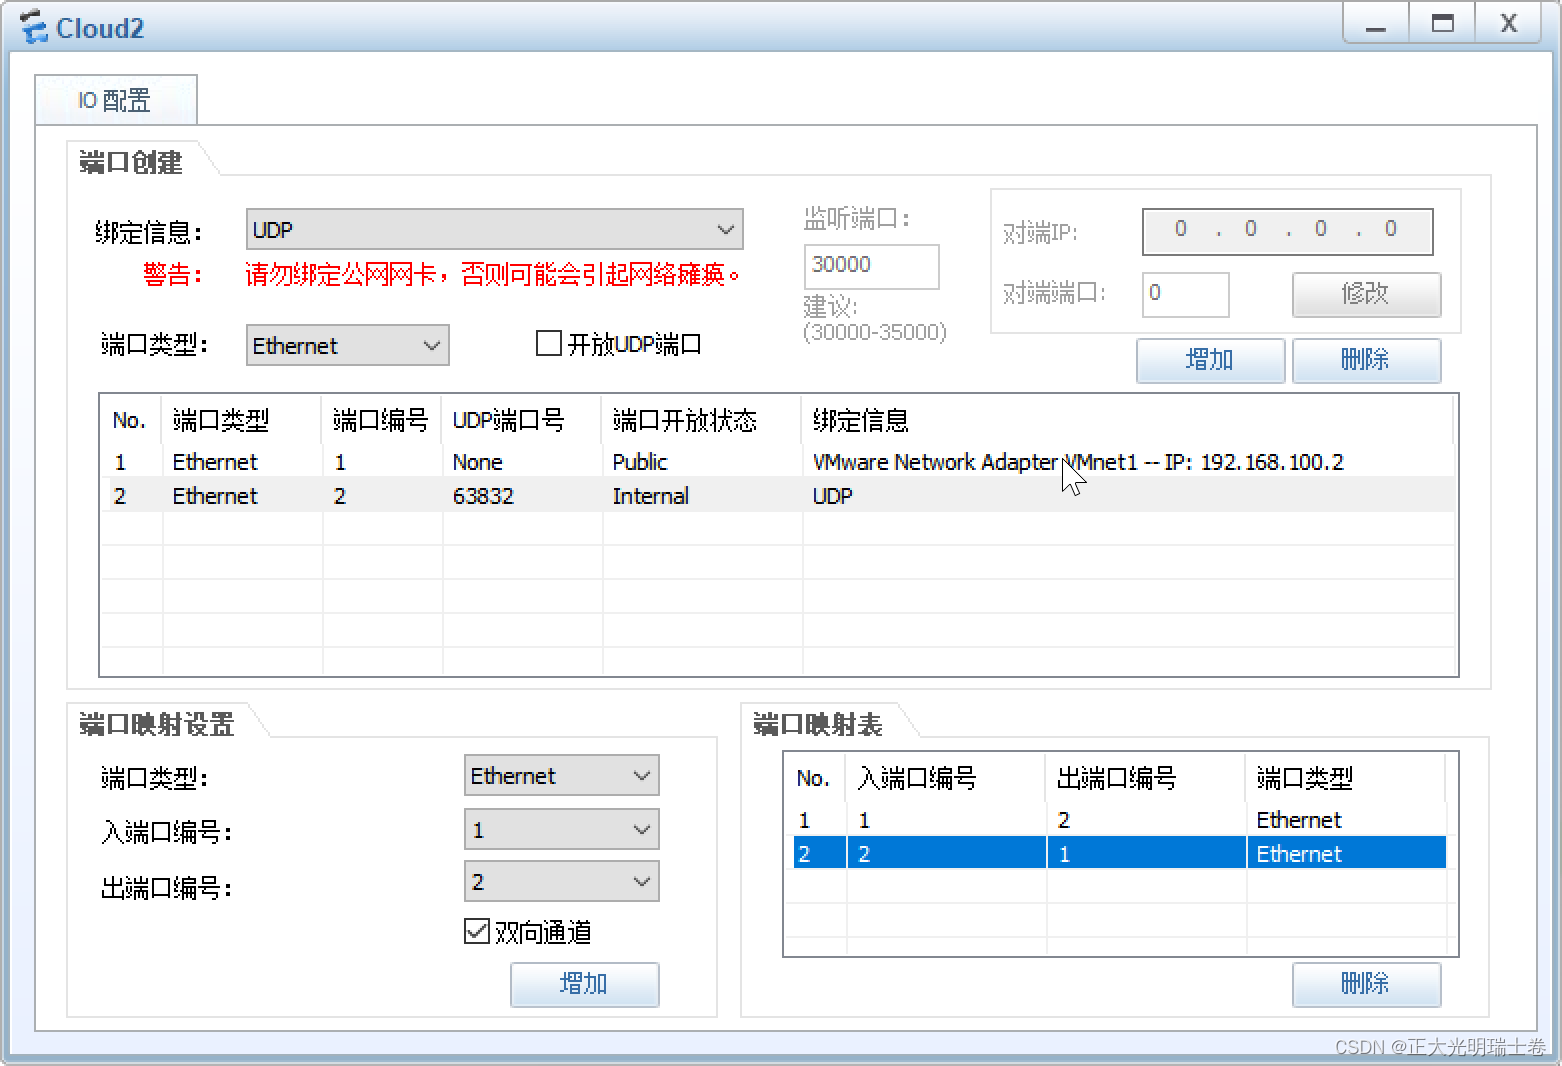The image size is (1562, 1066).
Task: Open the 出端口编号 dropdown
Action: point(561,882)
